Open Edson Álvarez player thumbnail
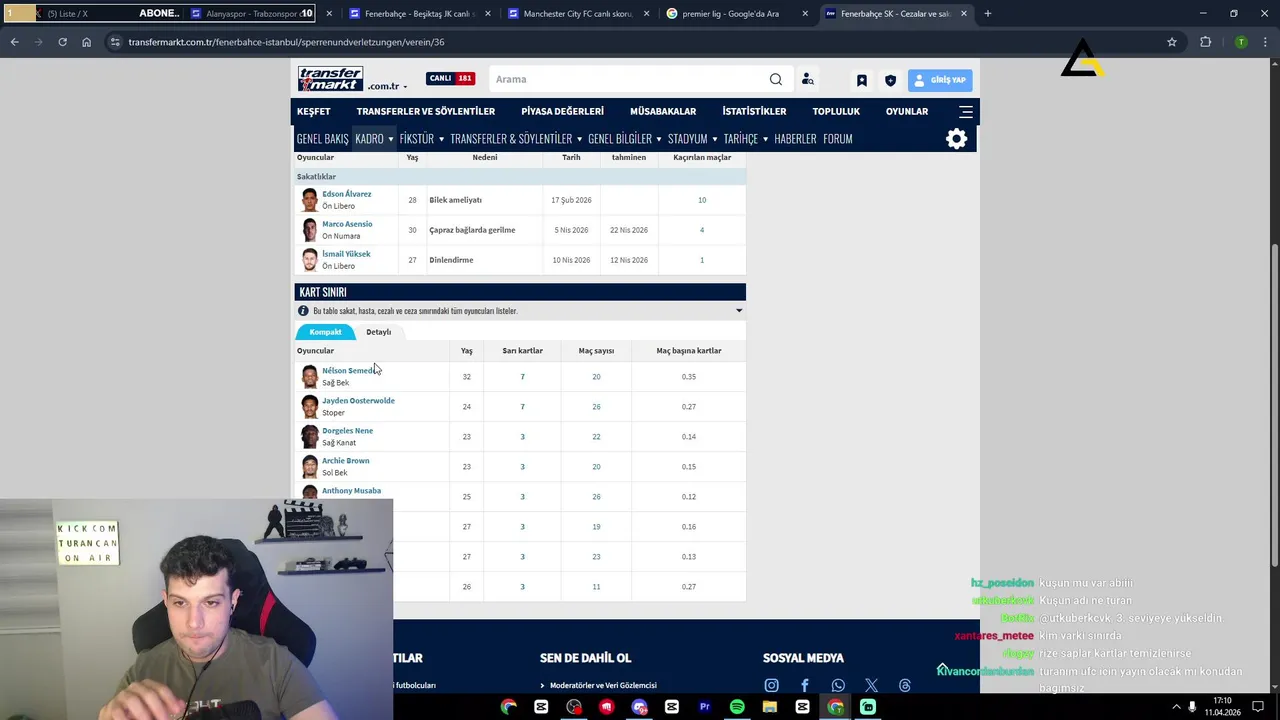Viewport: 1280px width, 720px height. pyautogui.click(x=309, y=200)
